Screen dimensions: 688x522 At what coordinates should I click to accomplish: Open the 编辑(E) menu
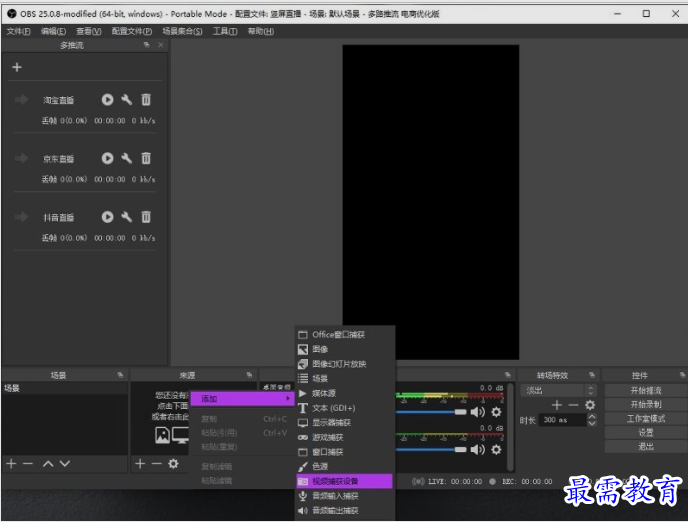(54, 31)
